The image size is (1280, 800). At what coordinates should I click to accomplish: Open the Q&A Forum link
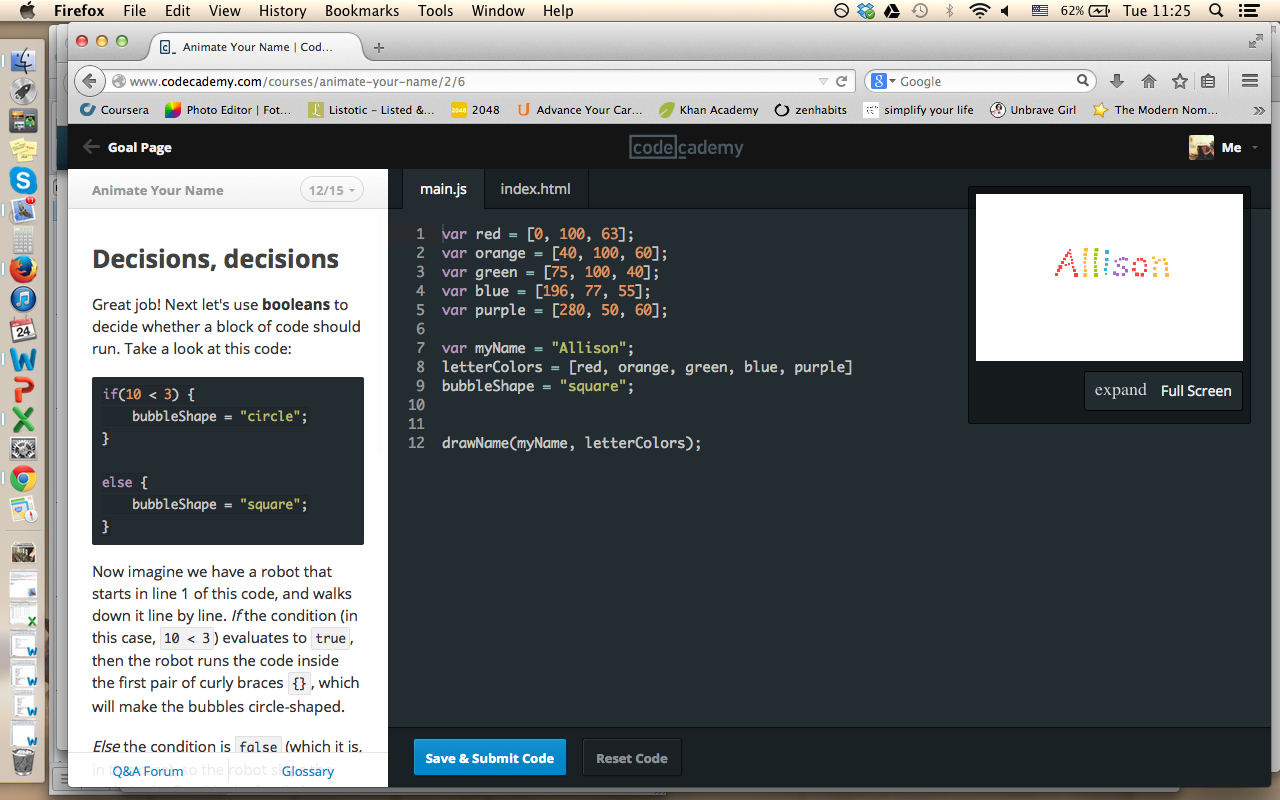pos(148,771)
